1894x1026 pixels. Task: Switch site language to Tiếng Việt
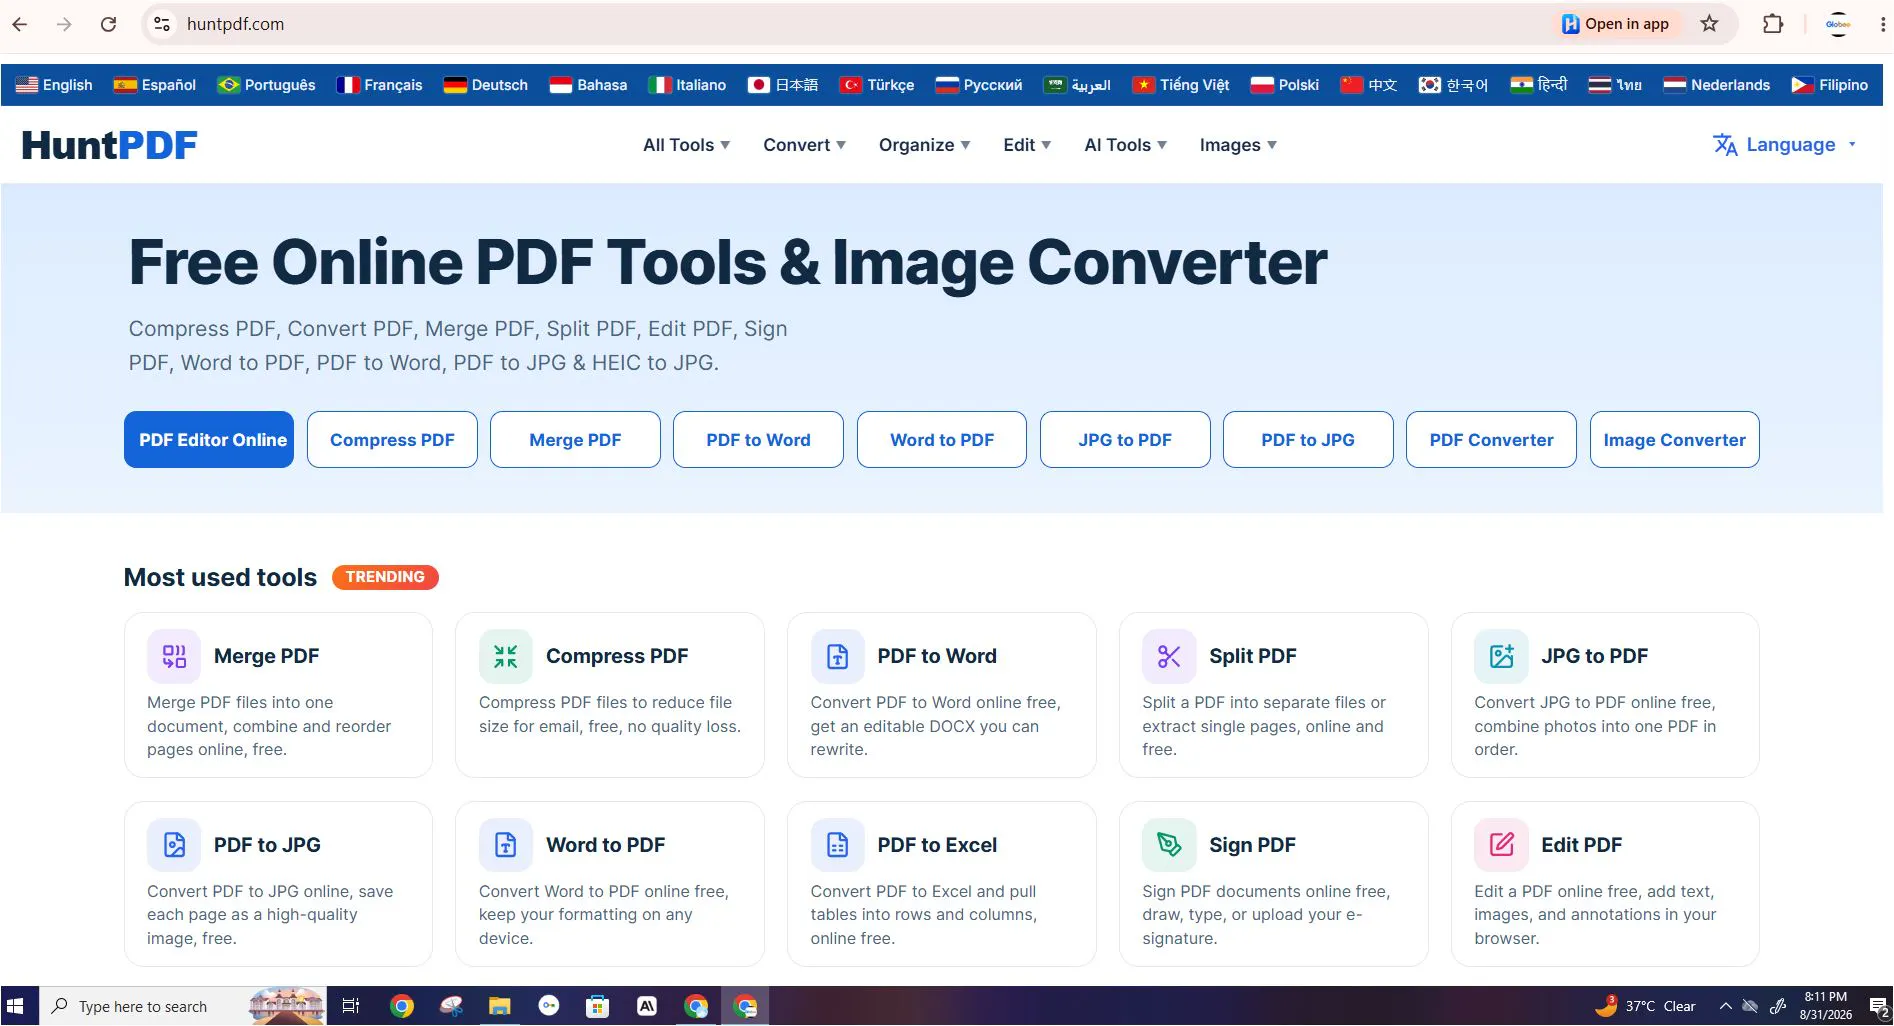tap(1181, 85)
